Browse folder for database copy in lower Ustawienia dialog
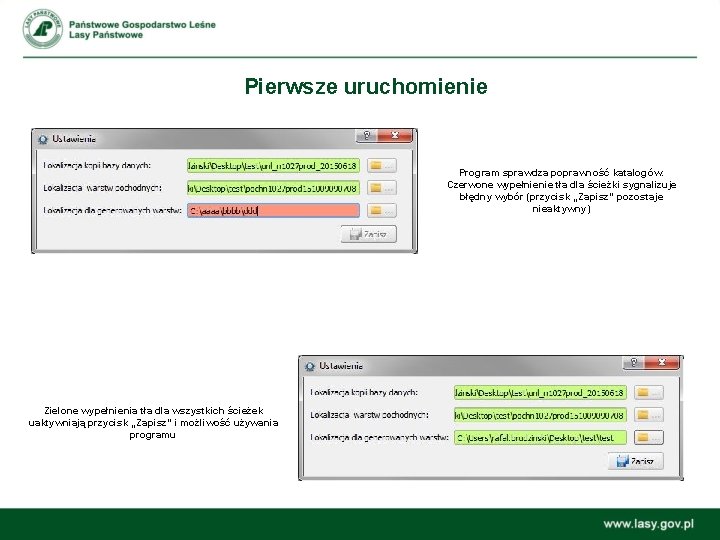Image resolution: width=720 pixels, height=540 pixels. 649,393
